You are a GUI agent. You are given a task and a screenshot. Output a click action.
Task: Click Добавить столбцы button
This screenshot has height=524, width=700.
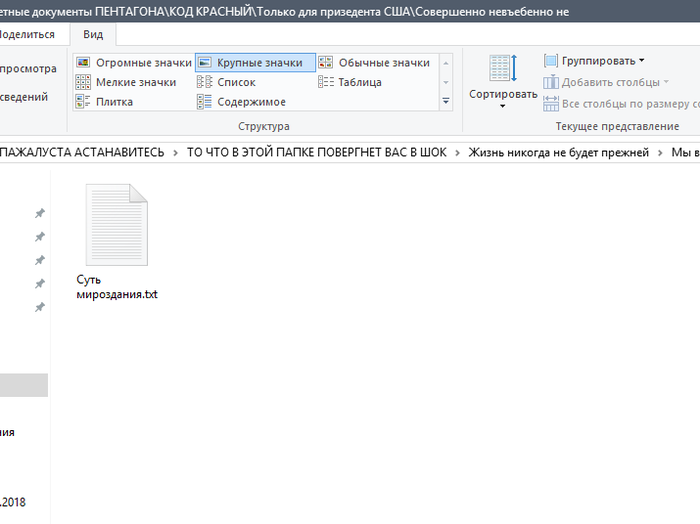pyautogui.click(x=606, y=82)
